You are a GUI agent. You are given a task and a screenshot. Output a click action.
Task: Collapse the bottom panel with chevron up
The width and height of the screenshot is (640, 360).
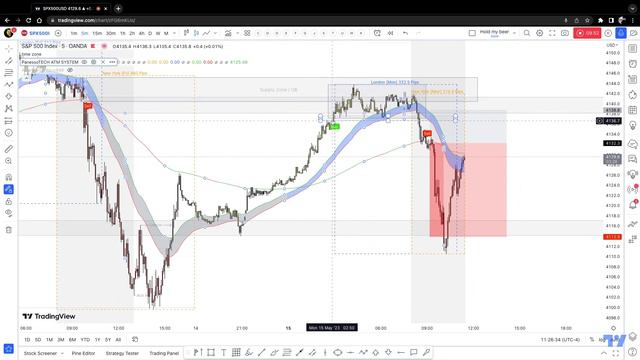[604, 353]
